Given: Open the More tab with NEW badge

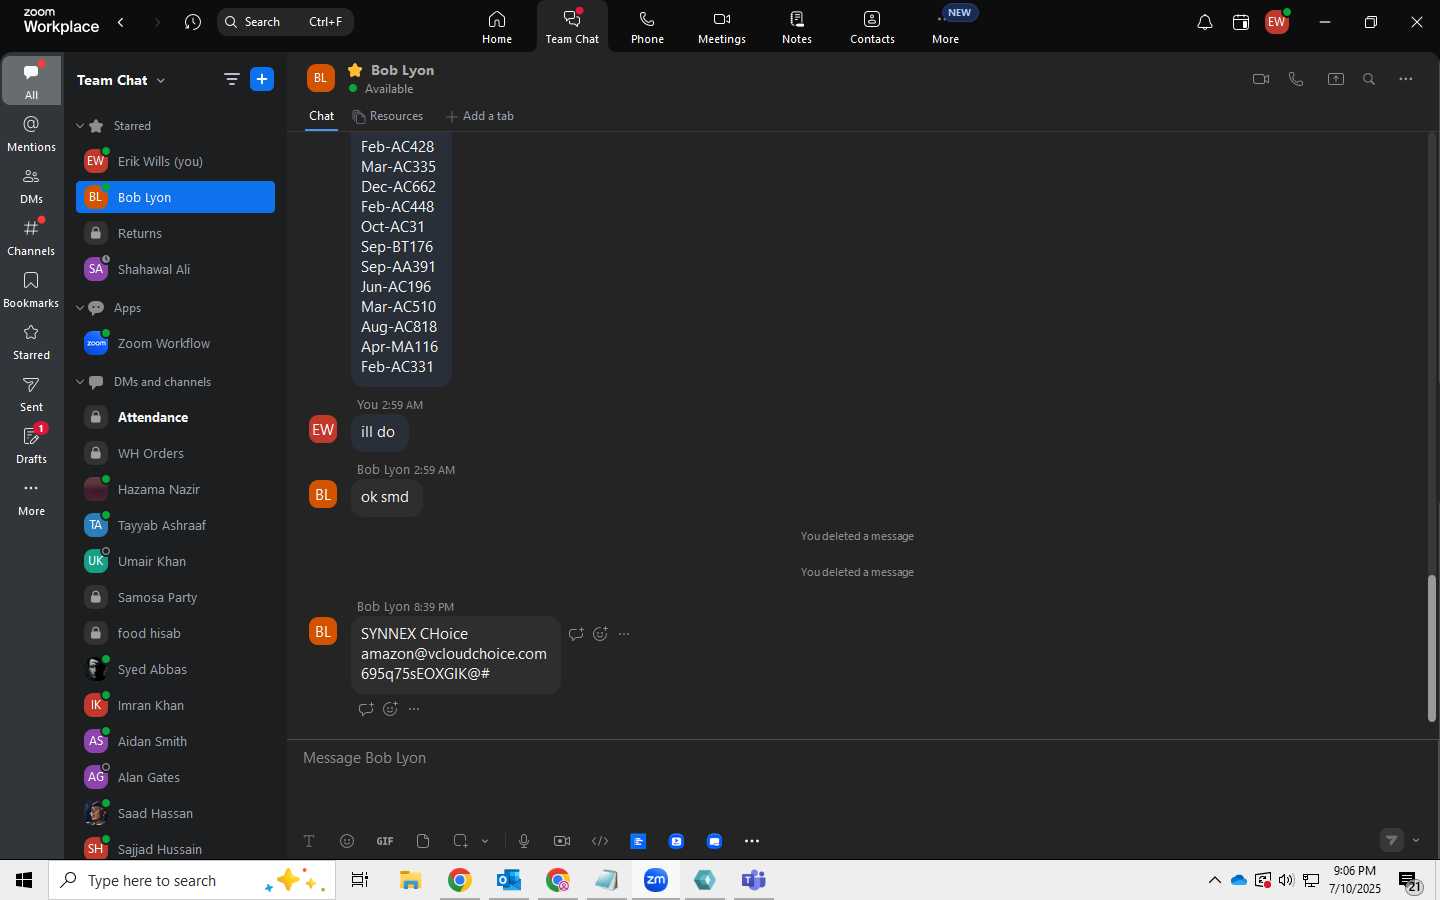Looking at the screenshot, I should pyautogui.click(x=947, y=27).
